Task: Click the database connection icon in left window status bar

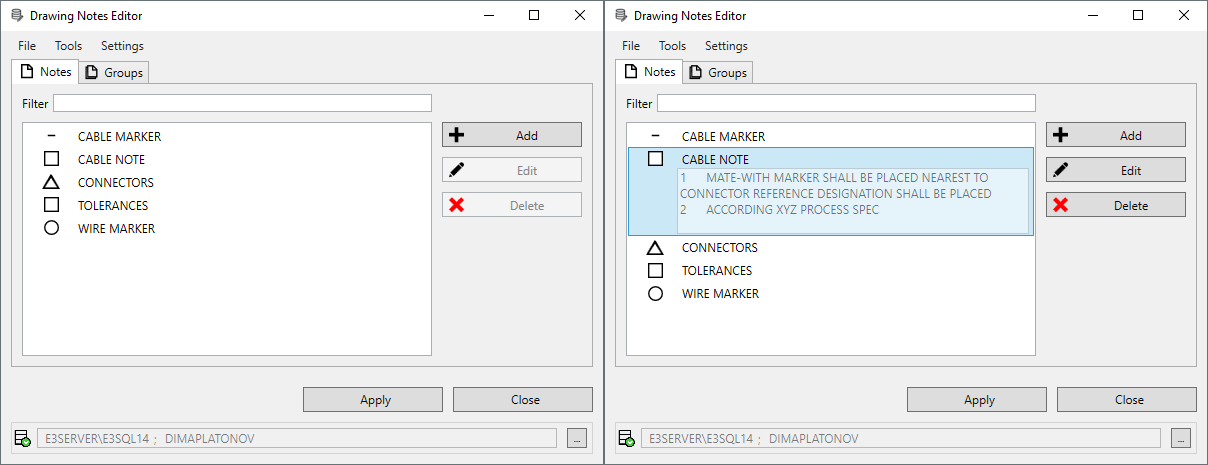Action: click(22, 438)
